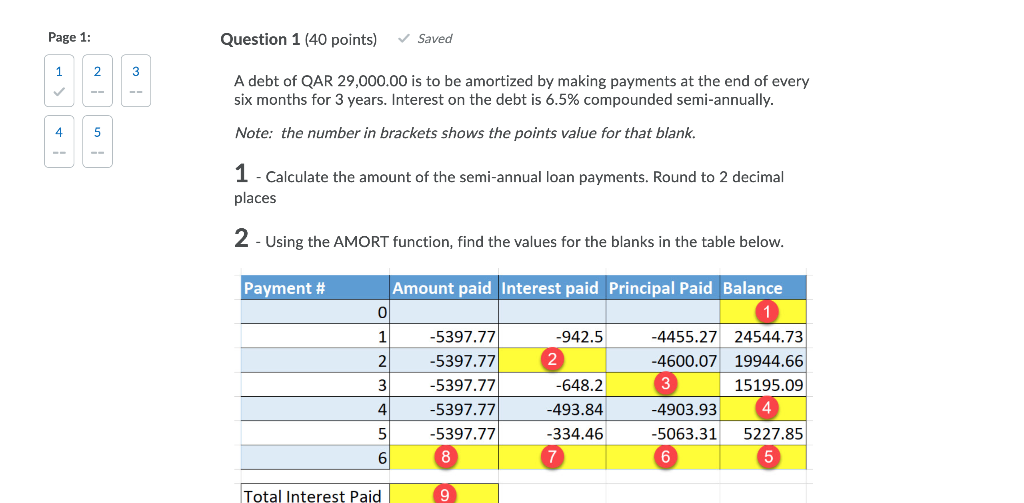The image size is (1024, 503).
Task: Click the Total Interest Paid label
Action: [312, 496]
